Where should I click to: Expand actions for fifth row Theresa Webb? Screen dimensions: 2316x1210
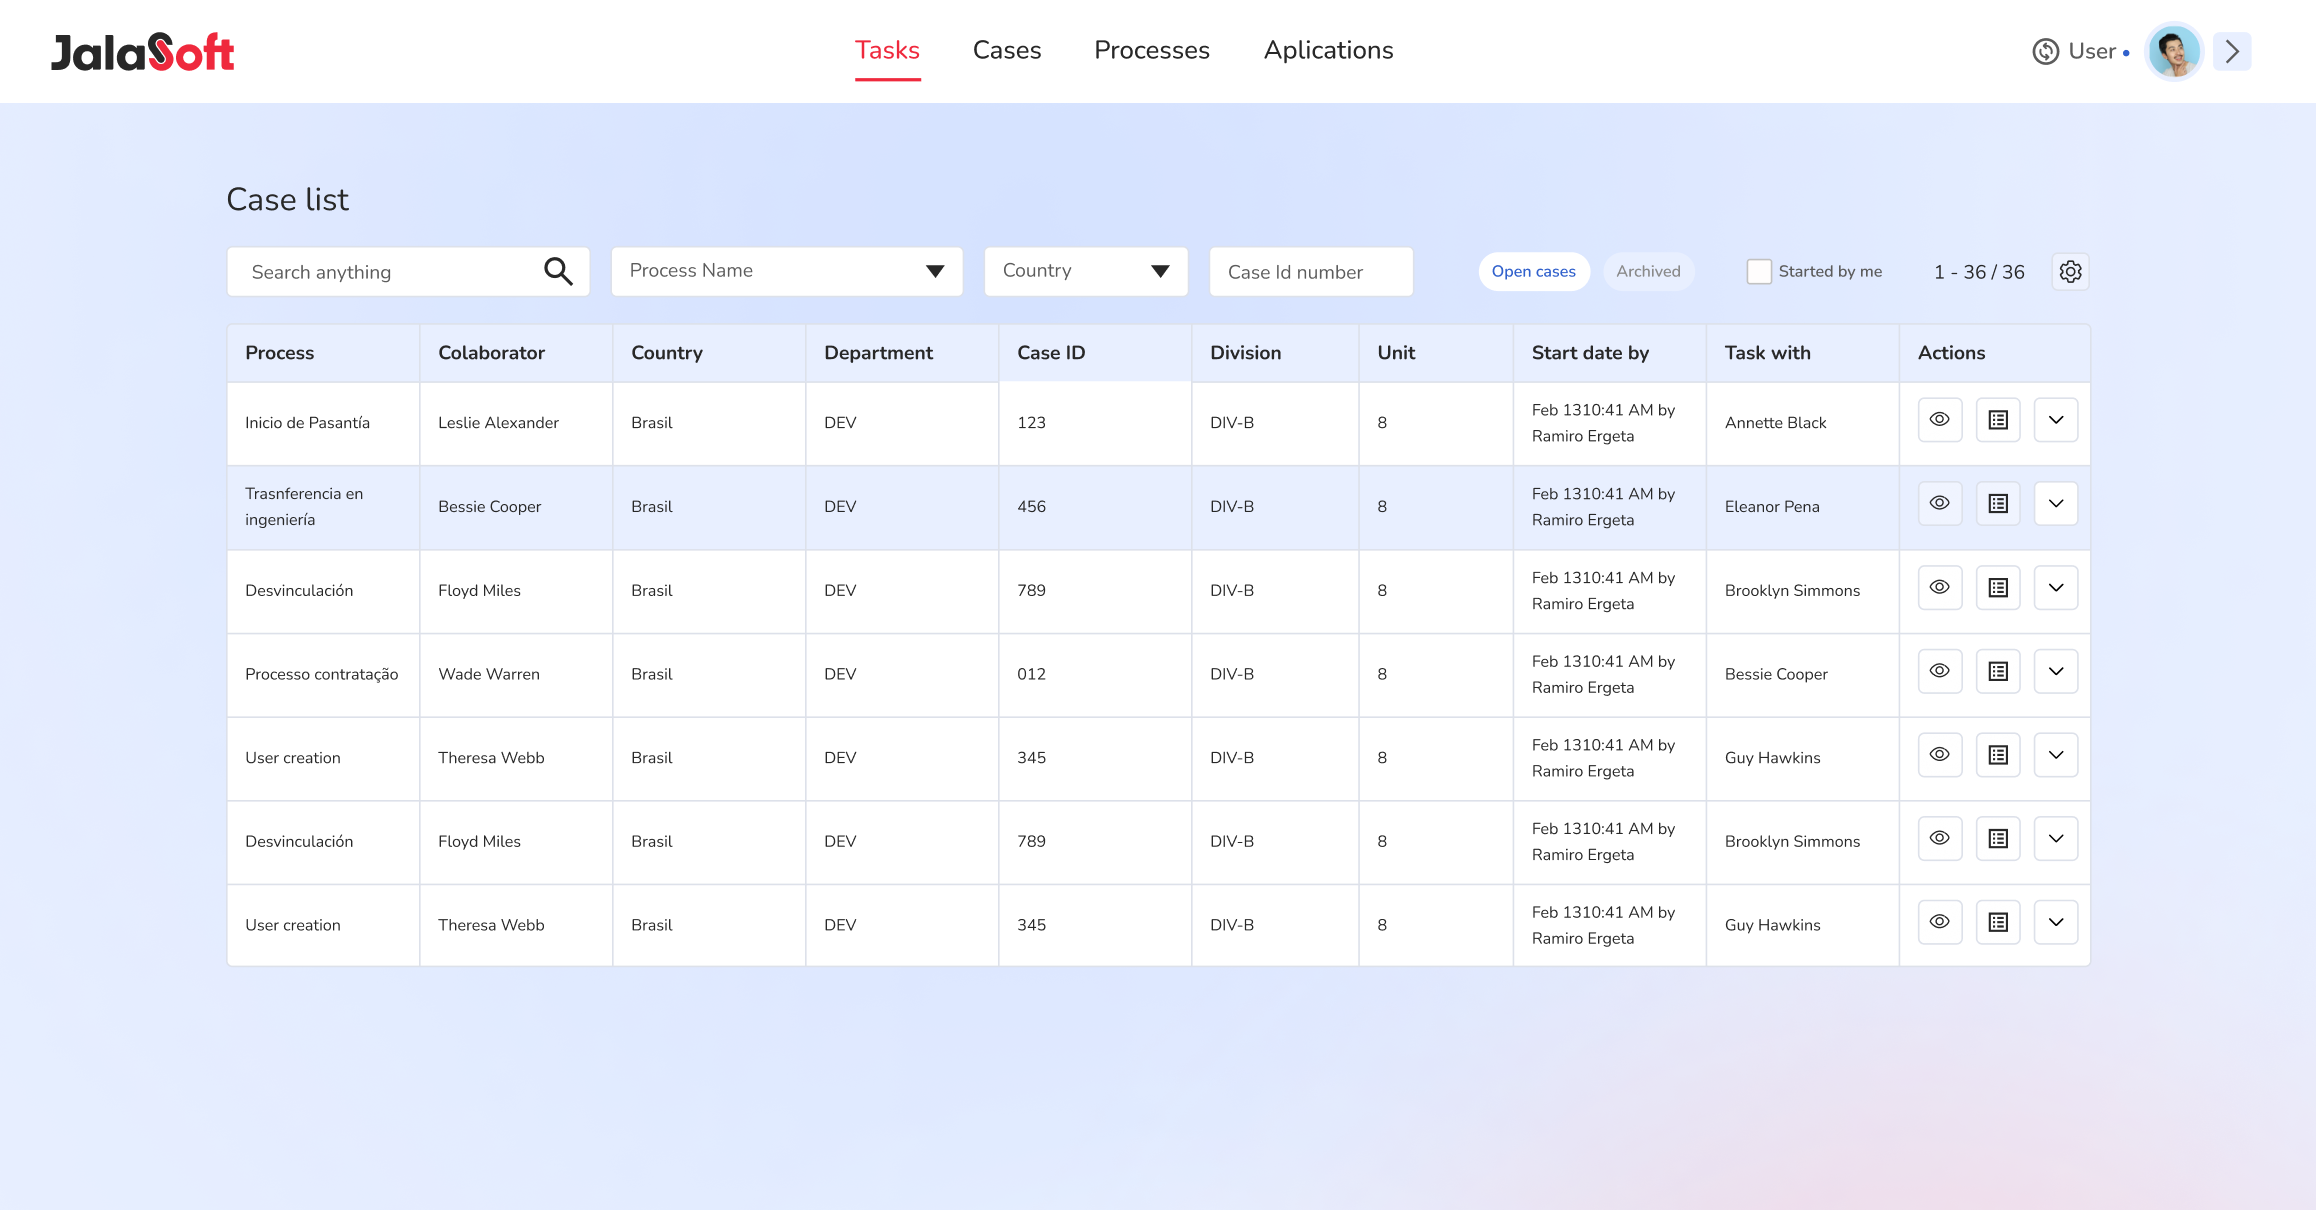pyautogui.click(x=2056, y=755)
